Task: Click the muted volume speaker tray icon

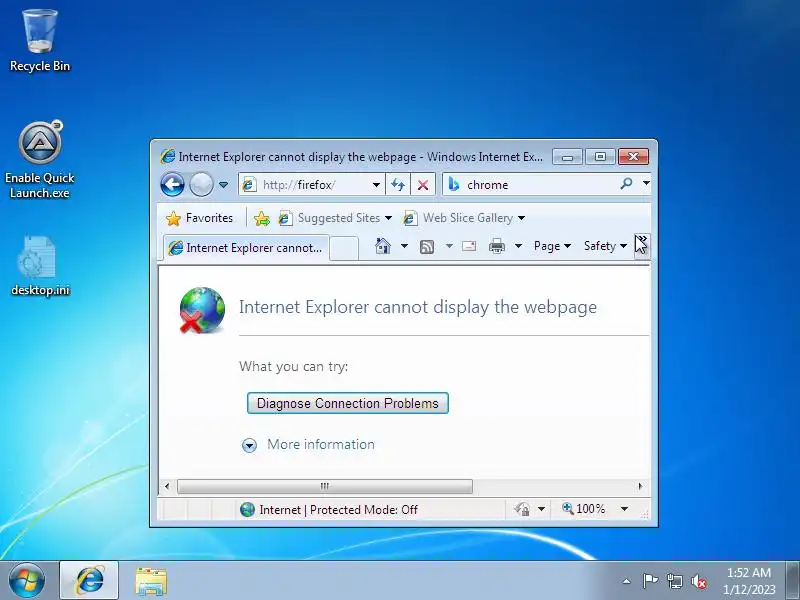Action: (x=698, y=581)
